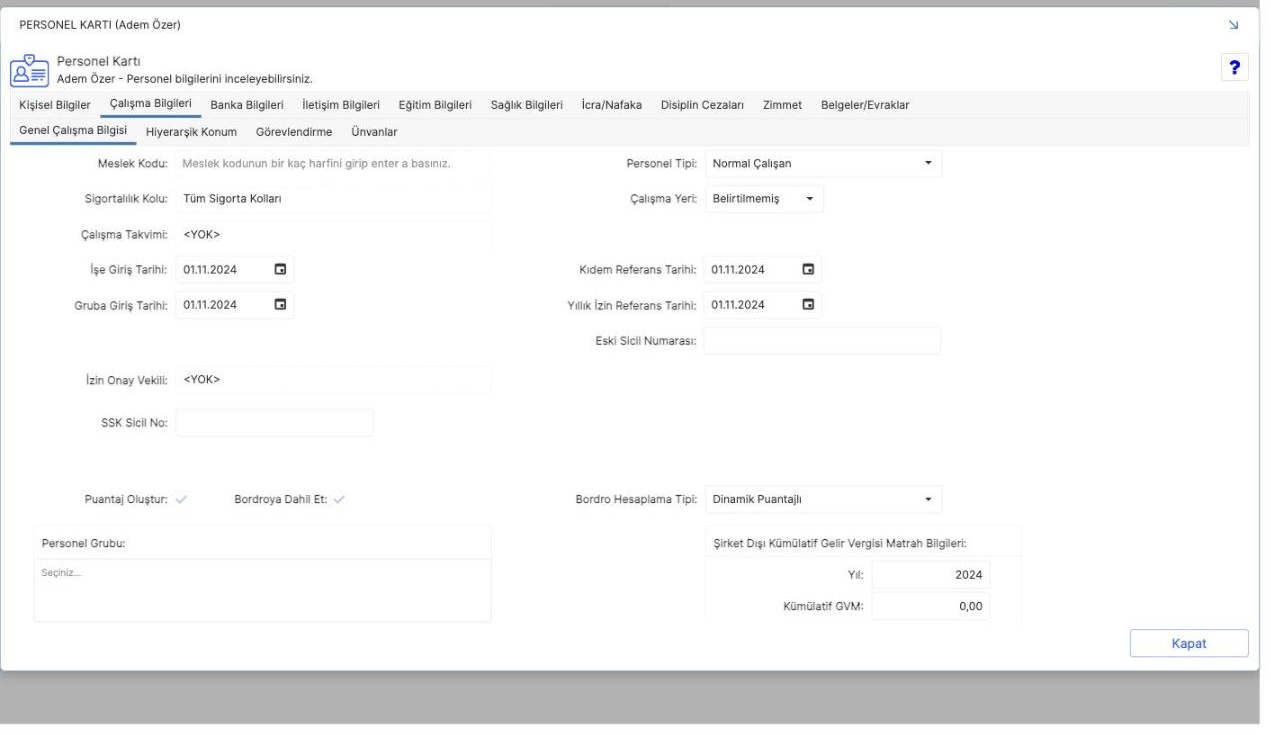Show the Ünvanlar sub-tab
Viewport: 1271px width, 735px height.
coord(375,132)
